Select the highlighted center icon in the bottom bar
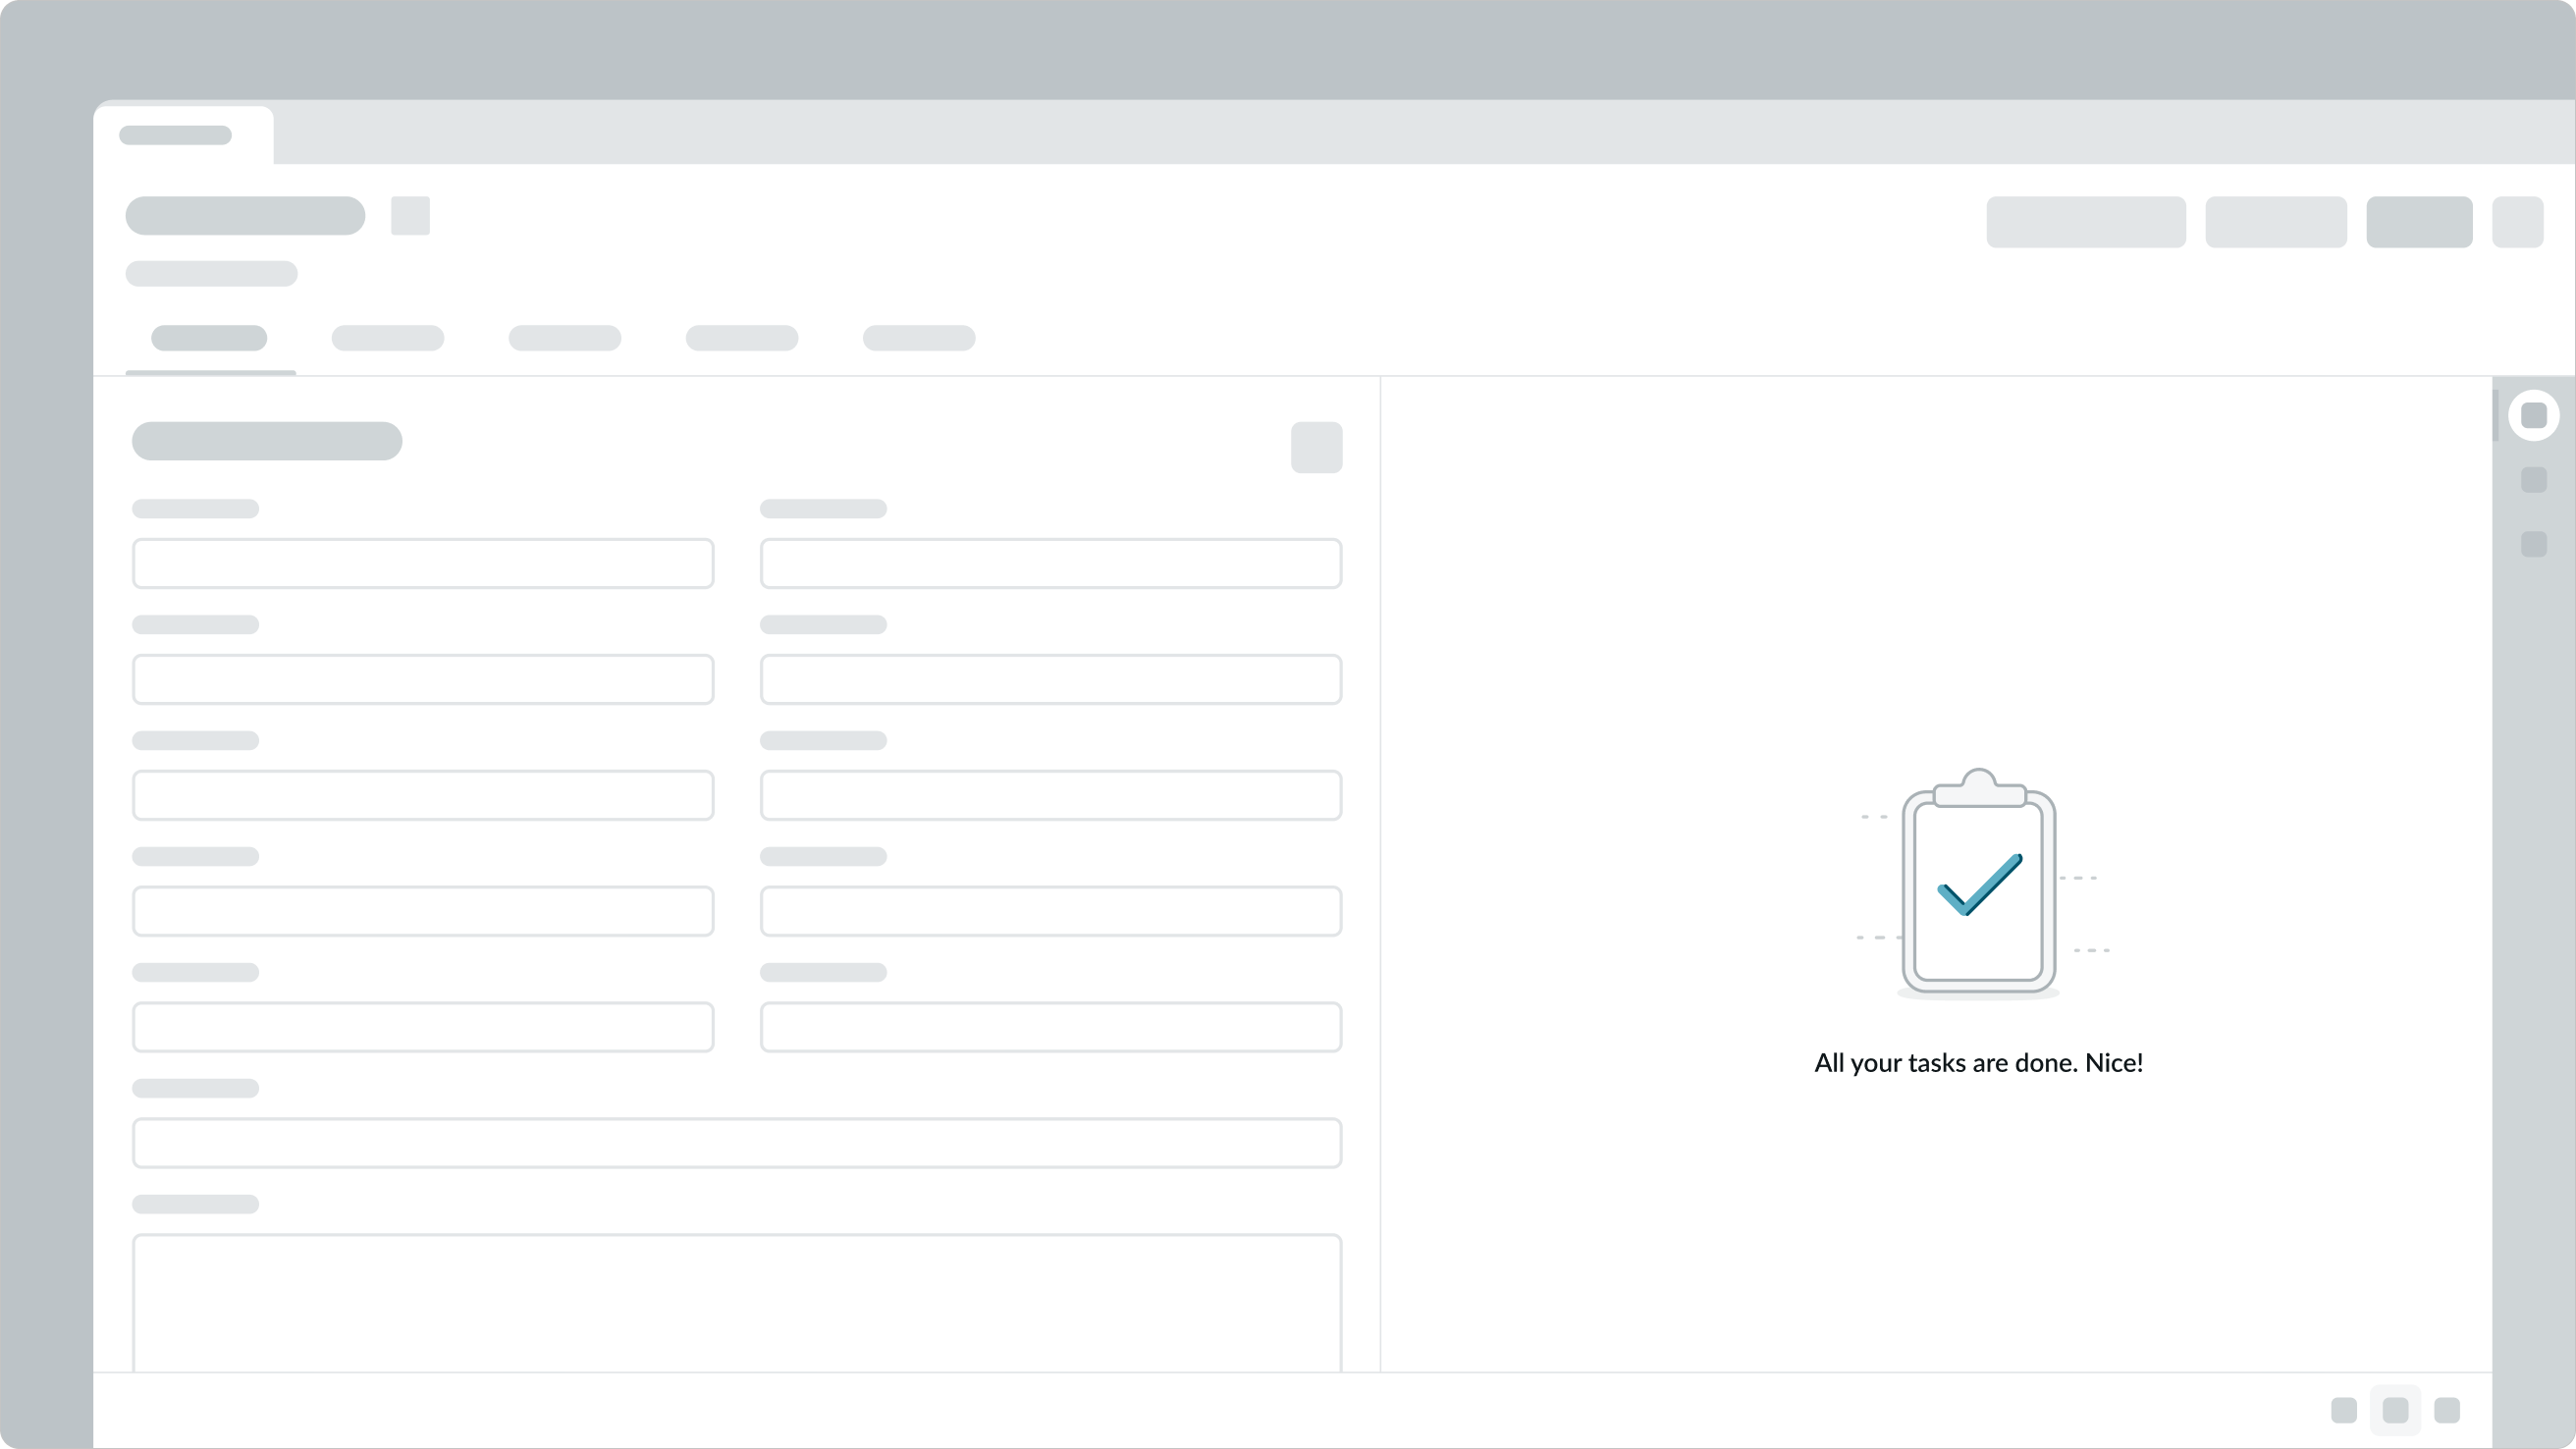The width and height of the screenshot is (2576, 1449). [x=2396, y=1410]
